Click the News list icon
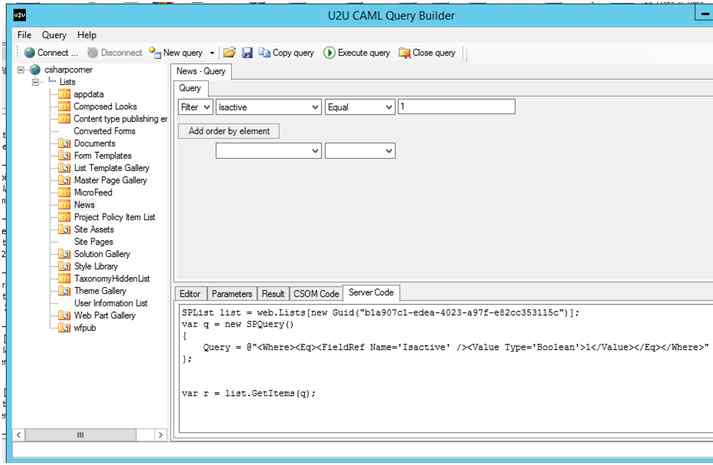Image resolution: width=713 pixels, height=465 pixels. point(64,205)
